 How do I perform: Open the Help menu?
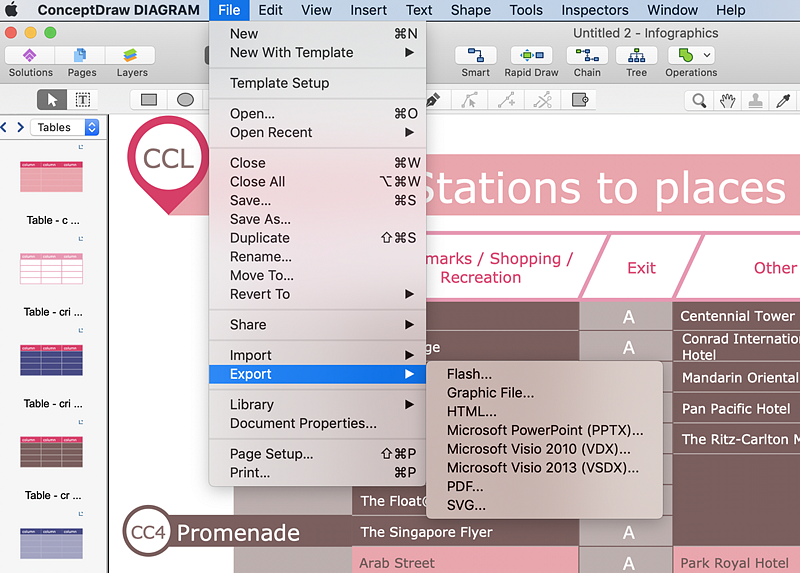click(x=731, y=10)
